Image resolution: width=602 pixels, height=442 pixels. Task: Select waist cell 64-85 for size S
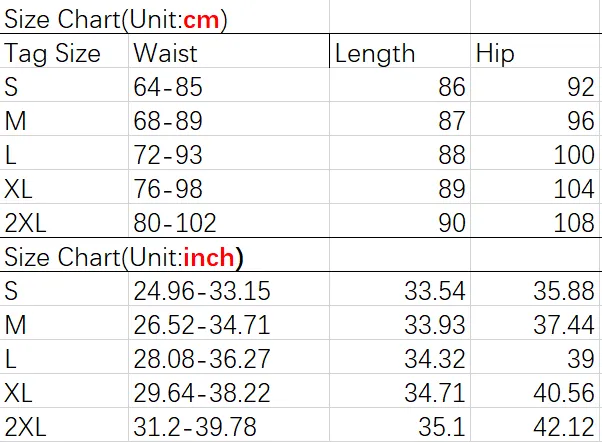(x=229, y=85)
